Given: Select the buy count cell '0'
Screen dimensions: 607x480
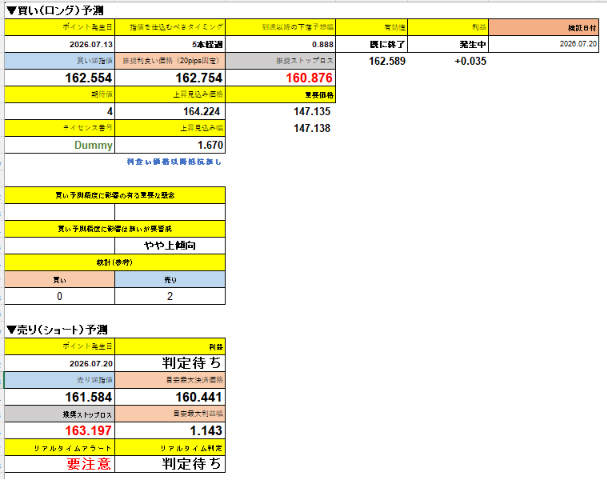Looking at the screenshot, I should (60, 296).
